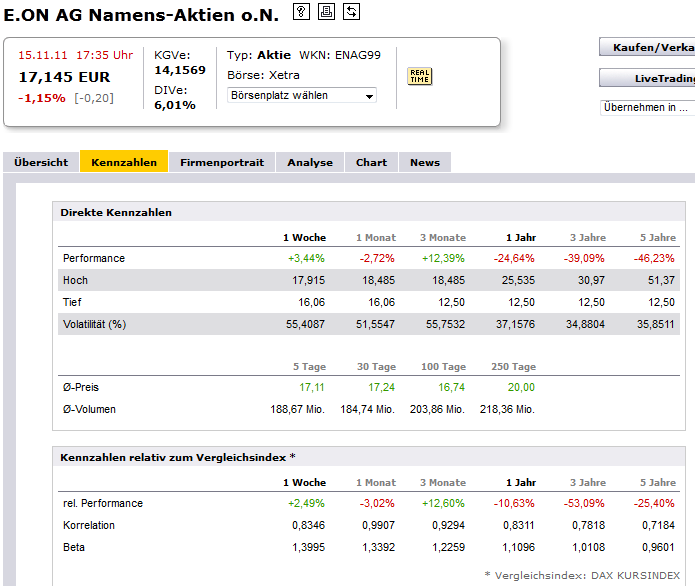
Task: Click the 100 Tage column header
Action: [443, 367]
